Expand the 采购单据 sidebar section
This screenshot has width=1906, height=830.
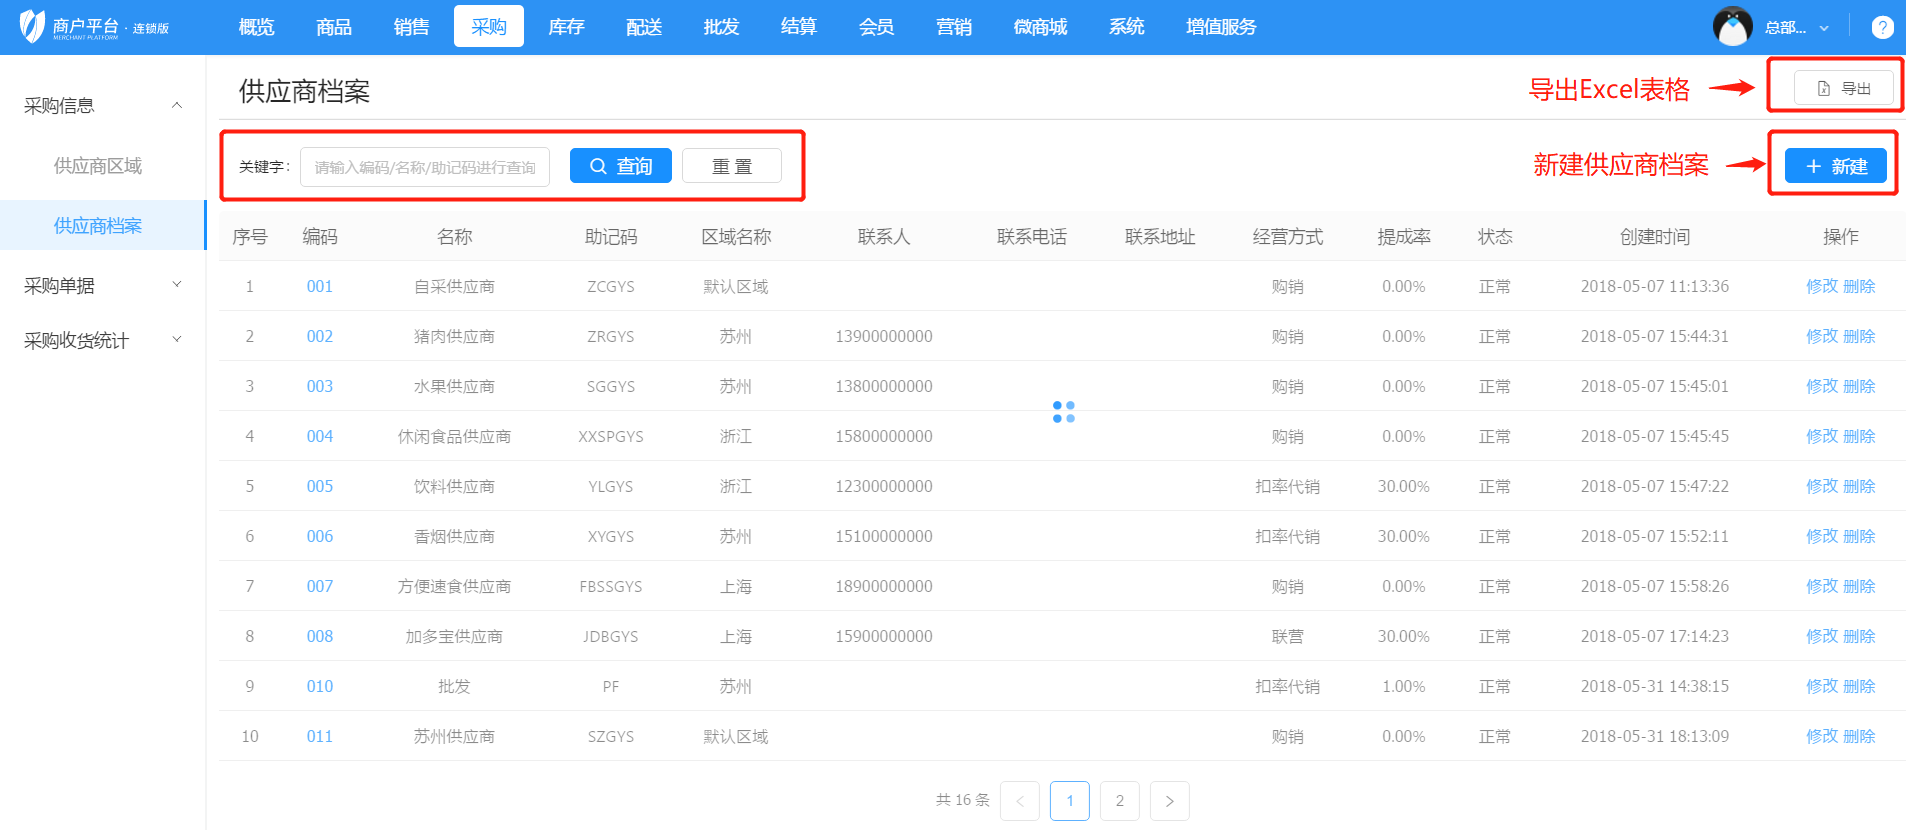click(x=177, y=285)
